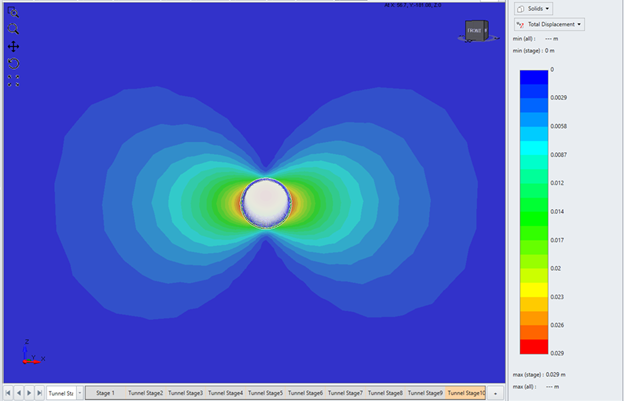624x401 pixels.
Task: Switch to the Tunnel Stage9 tab
Action: [x=425, y=393]
